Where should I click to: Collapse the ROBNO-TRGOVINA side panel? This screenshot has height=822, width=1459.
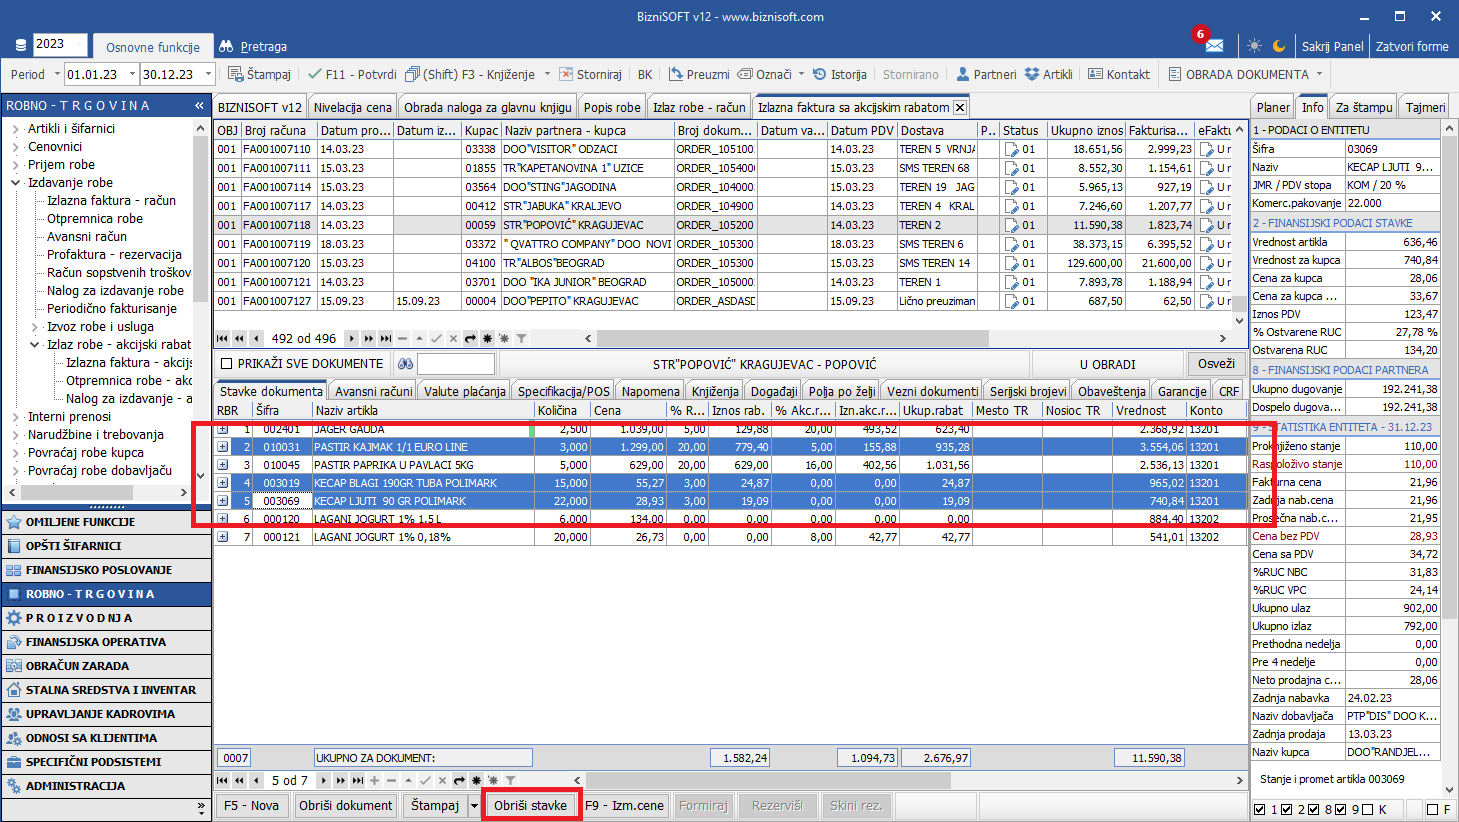[199, 105]
